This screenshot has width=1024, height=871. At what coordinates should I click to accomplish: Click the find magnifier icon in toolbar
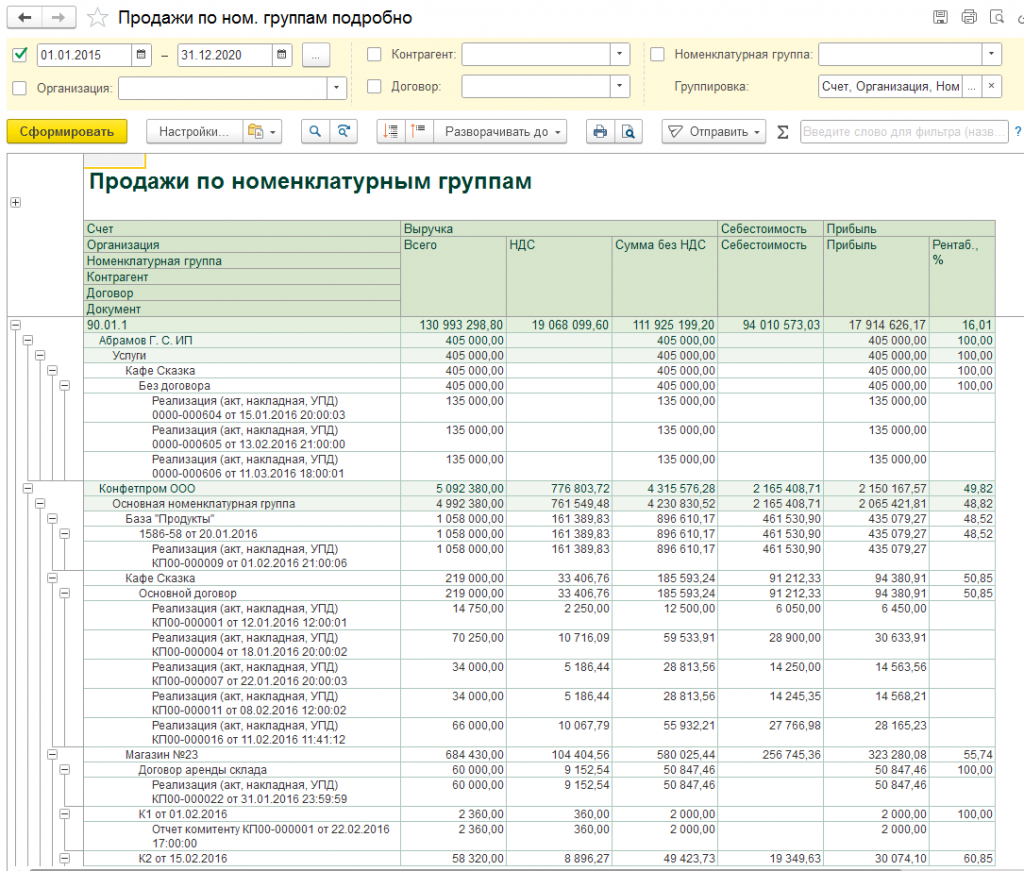pyautogui.click(x=315, y=131)
